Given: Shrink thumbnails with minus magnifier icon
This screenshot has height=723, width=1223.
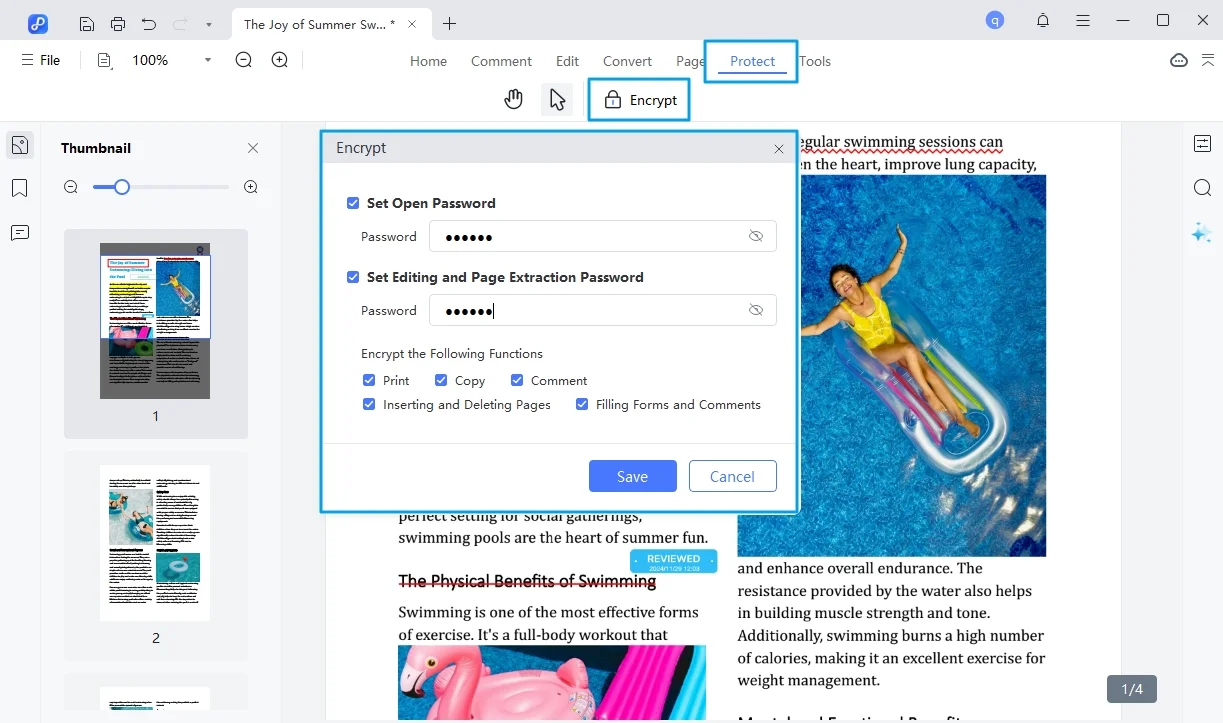Looking at the screenshot, I should (x=71, y=187).
